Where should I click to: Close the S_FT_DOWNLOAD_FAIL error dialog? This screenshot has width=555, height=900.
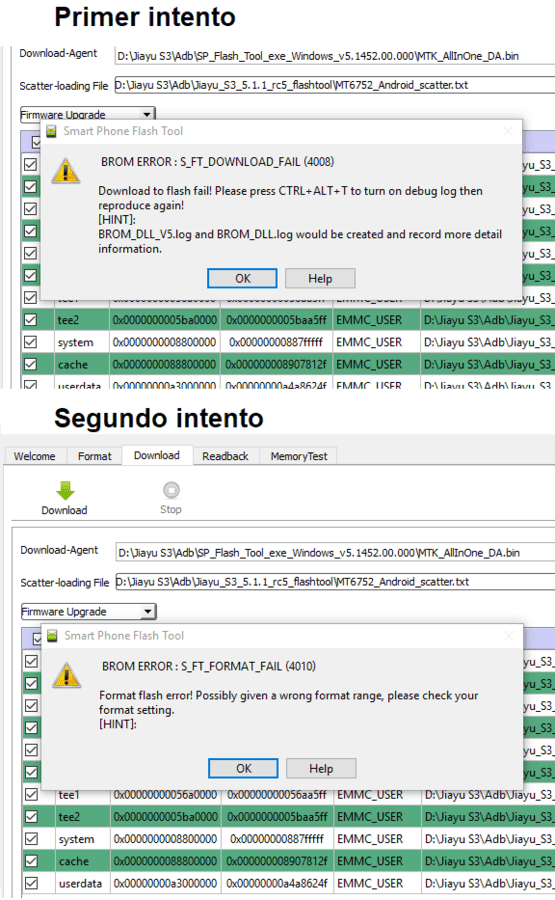[x=507, y=131]
